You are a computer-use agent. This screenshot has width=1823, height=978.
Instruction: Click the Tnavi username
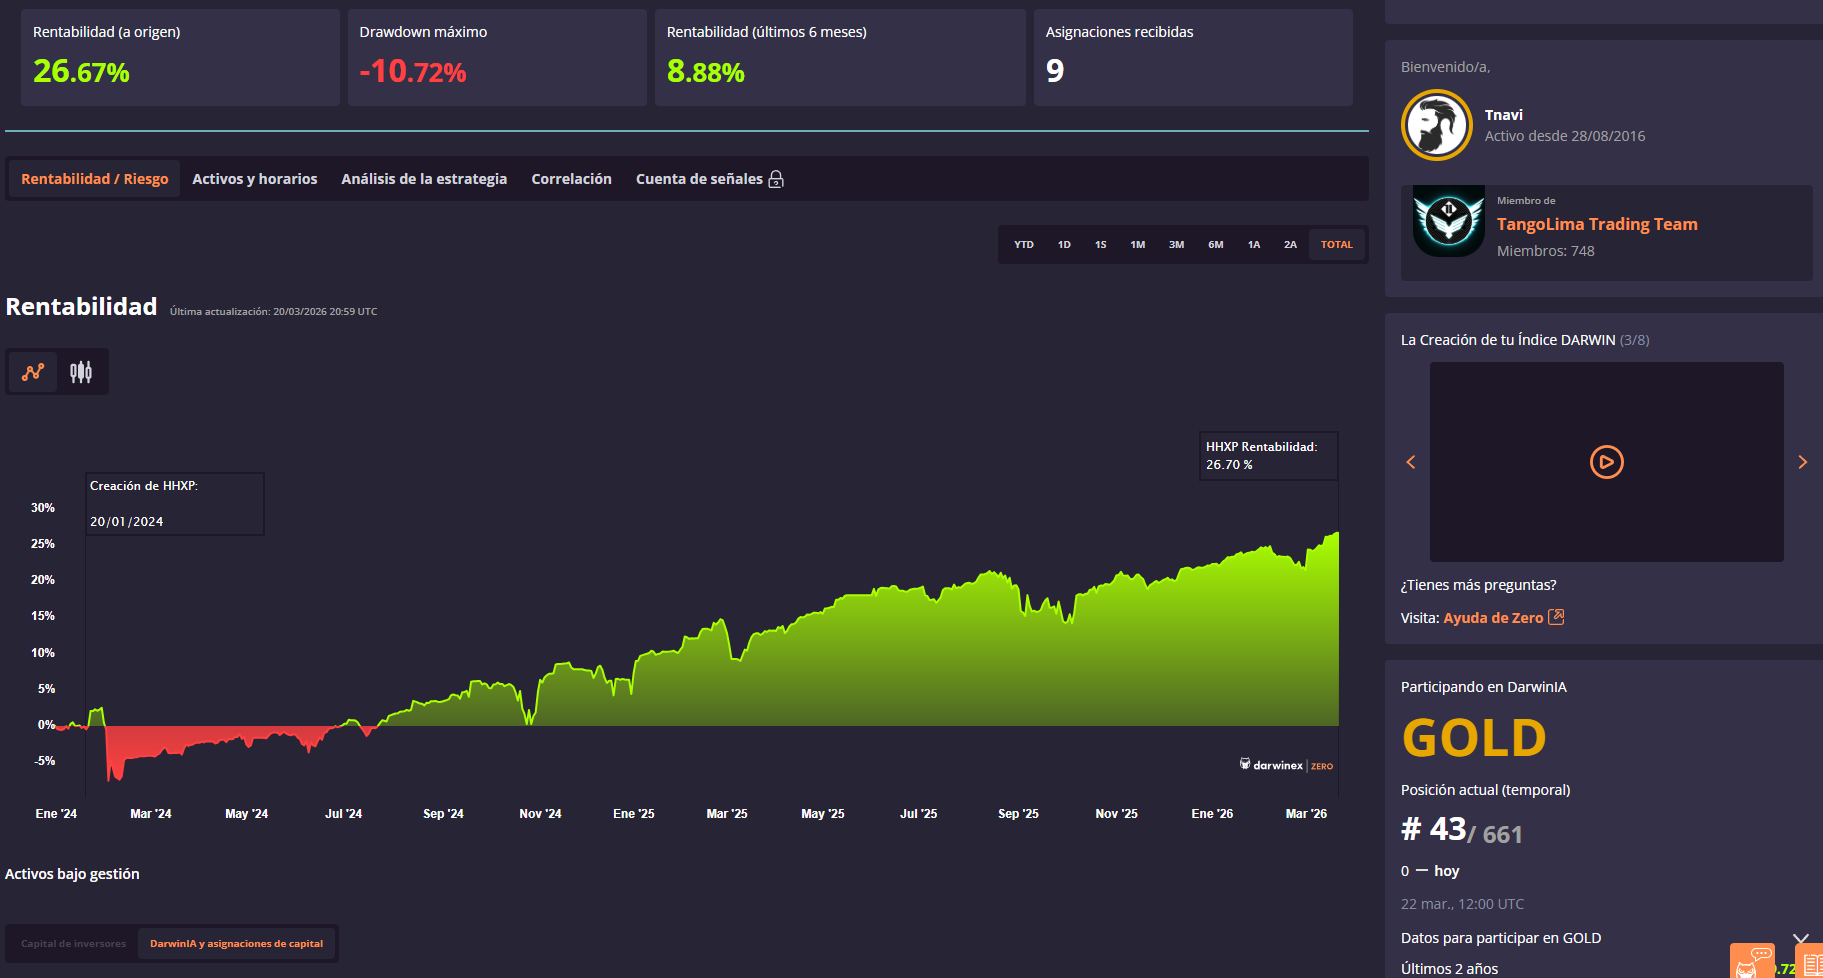(x=1504, y=115)
